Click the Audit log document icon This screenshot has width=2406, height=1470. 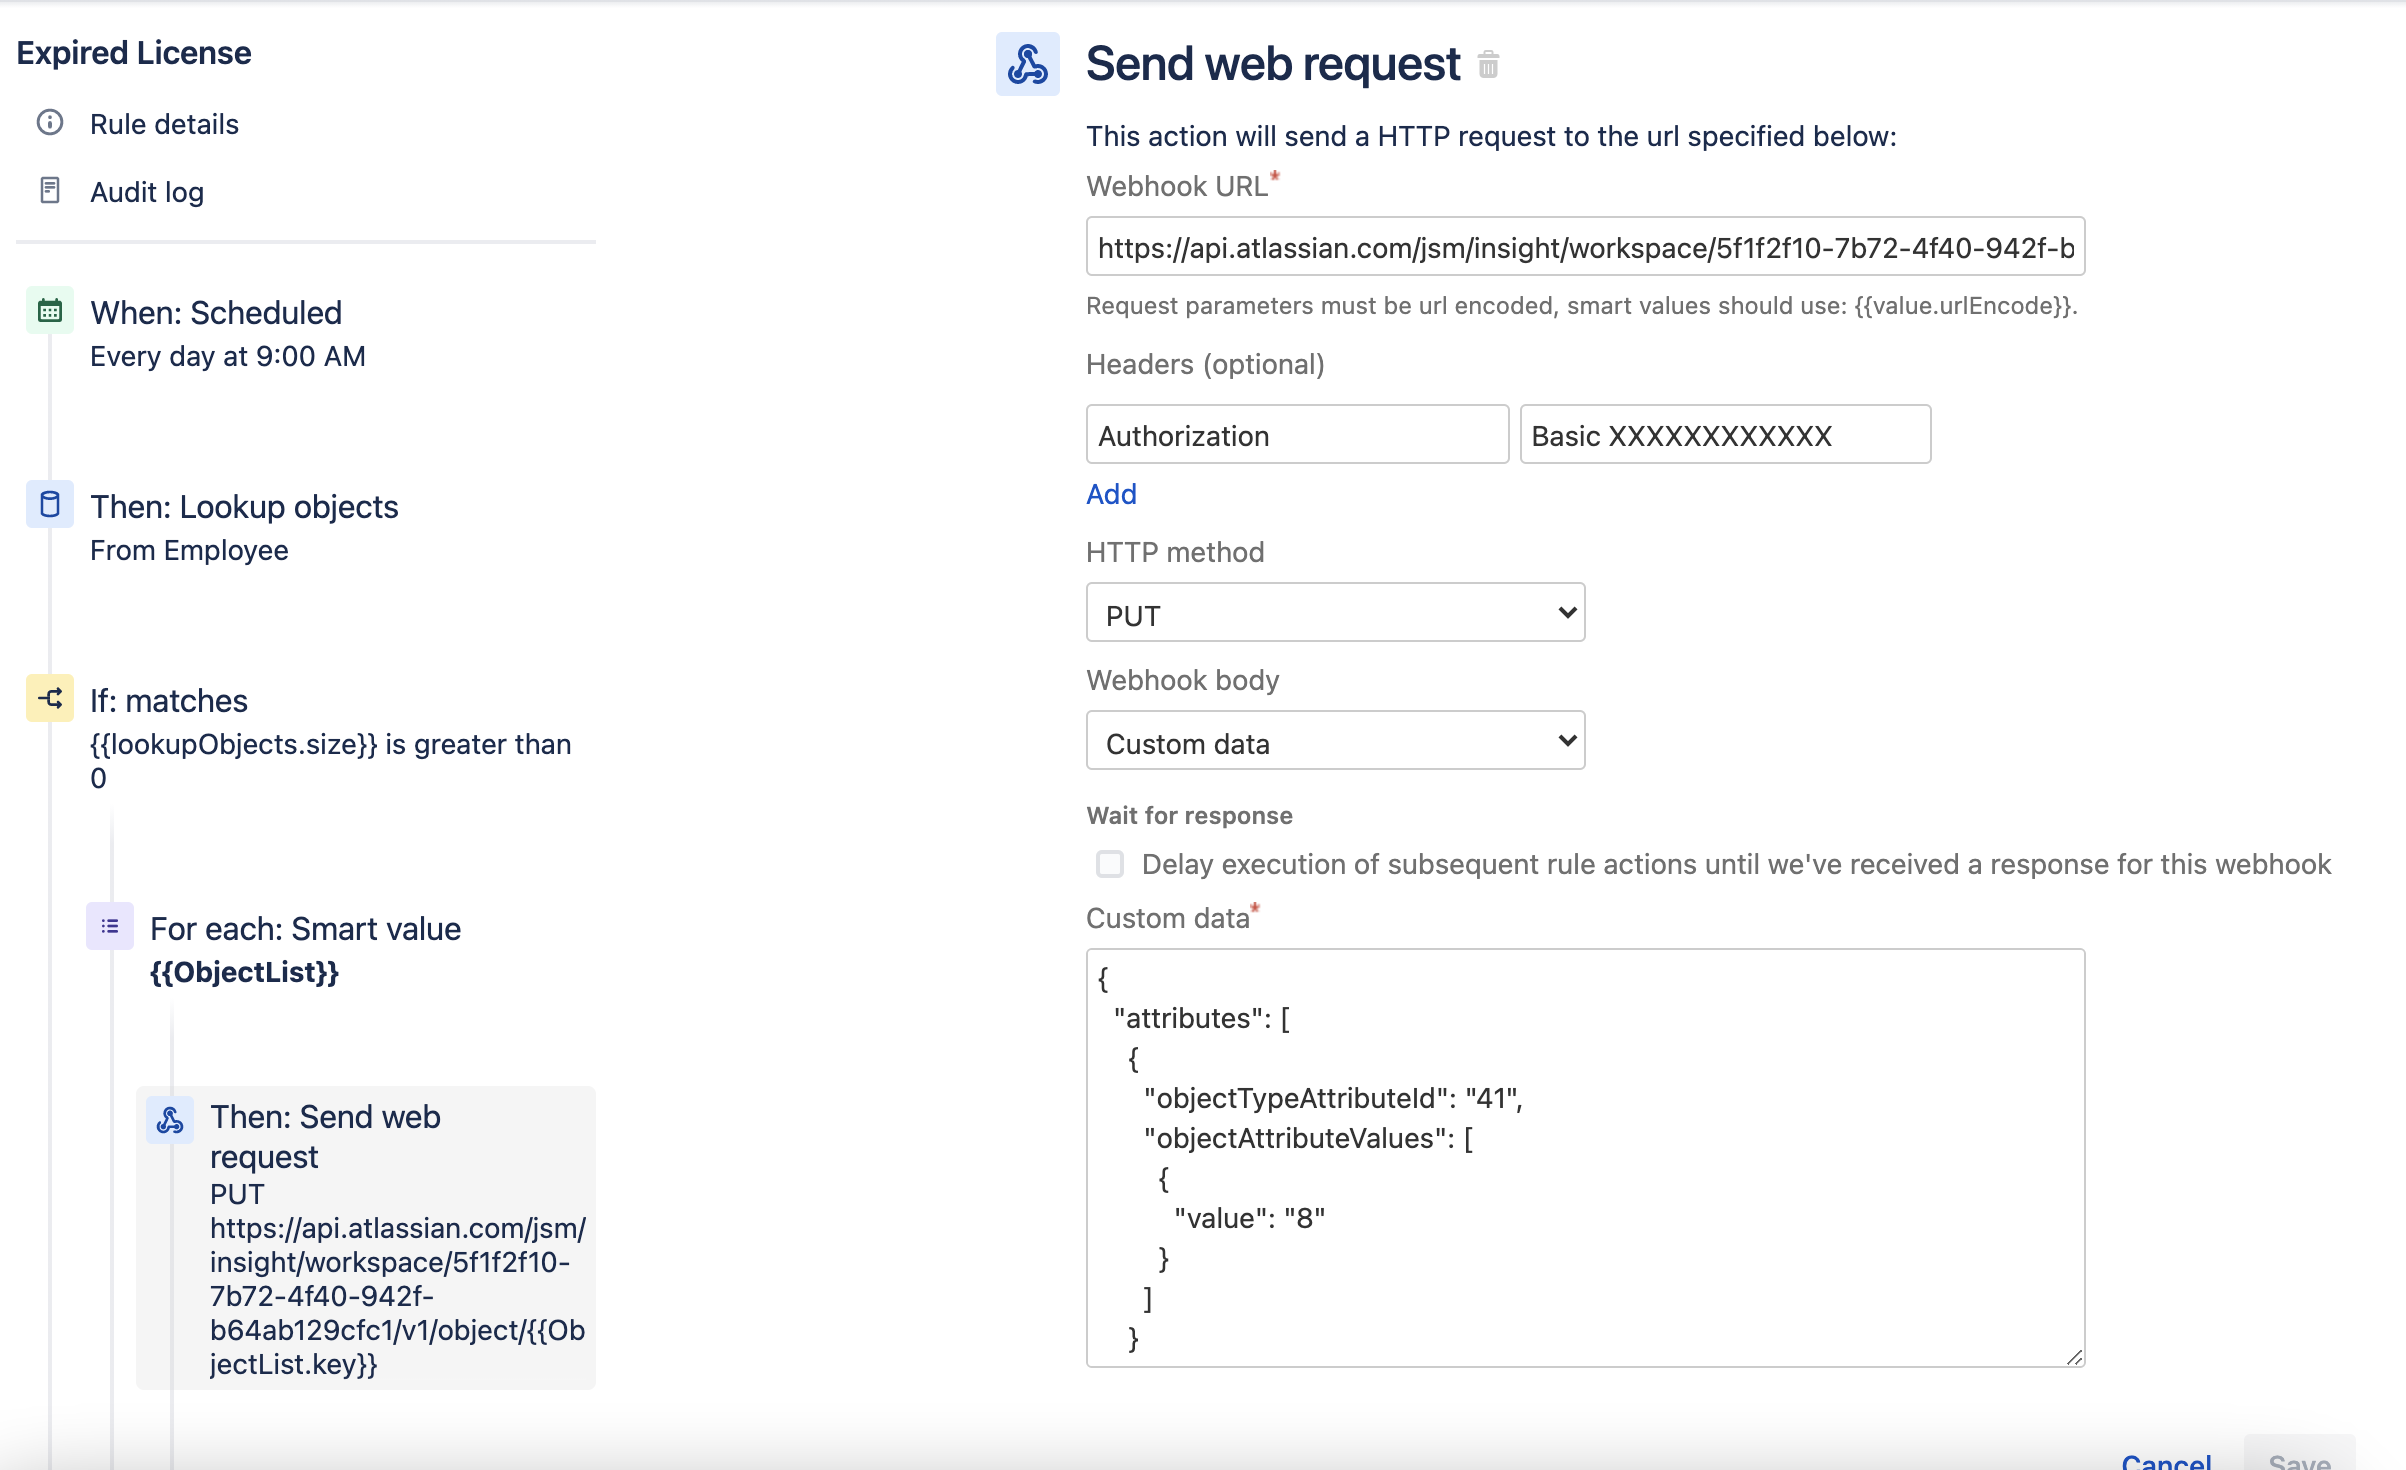tap(50, 190)
